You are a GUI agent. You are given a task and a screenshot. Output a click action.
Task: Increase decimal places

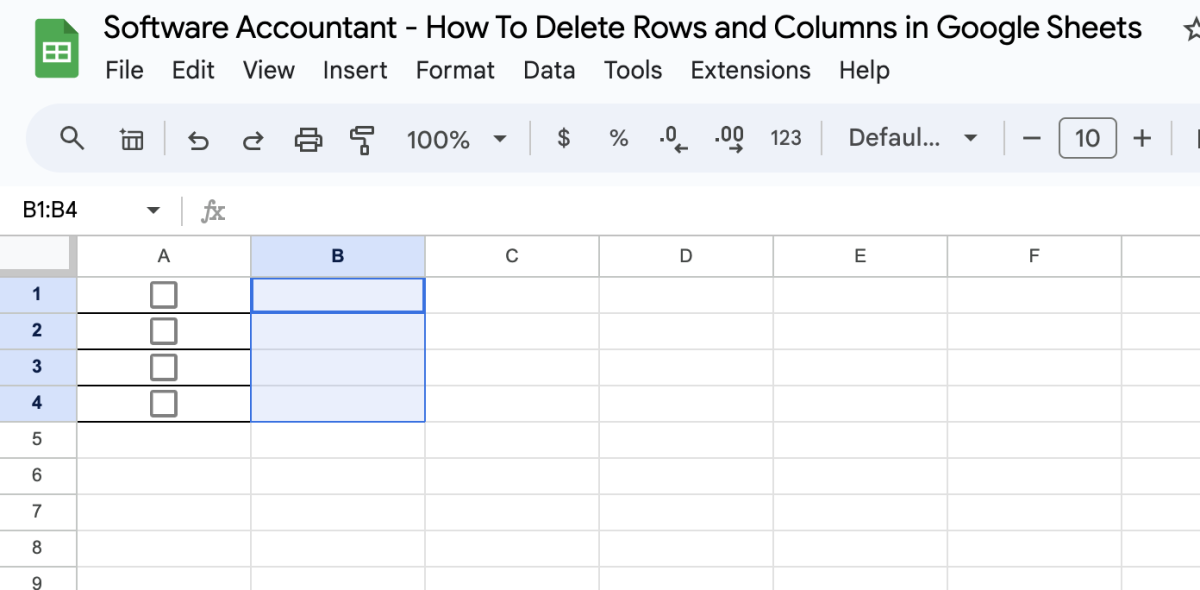pyautogui.click(x=730, y=139)
